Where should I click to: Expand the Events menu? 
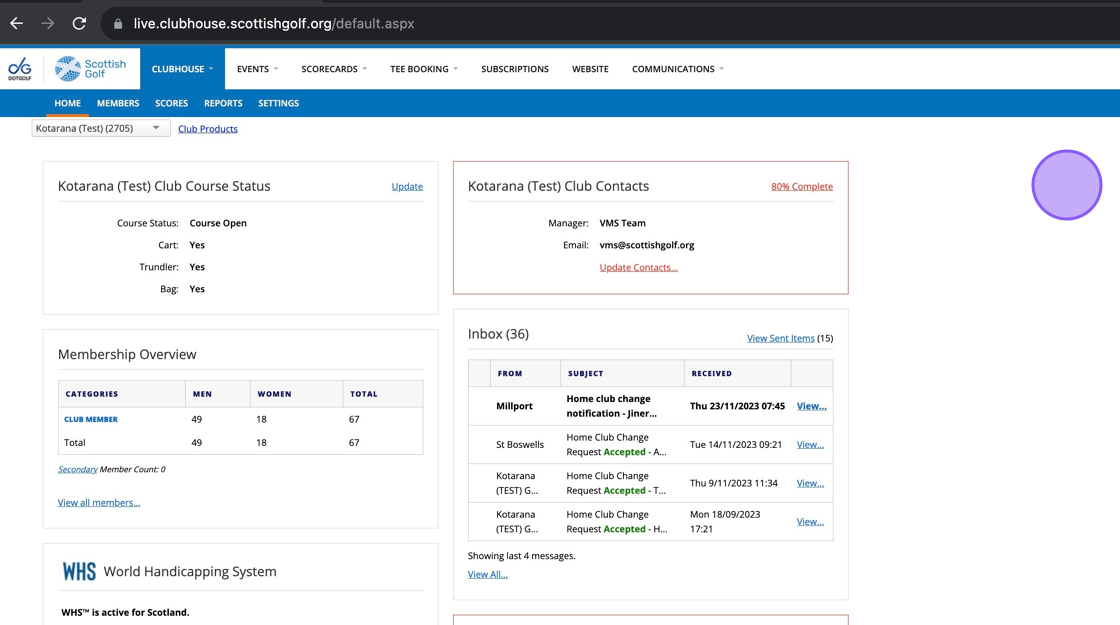[257, 69]
